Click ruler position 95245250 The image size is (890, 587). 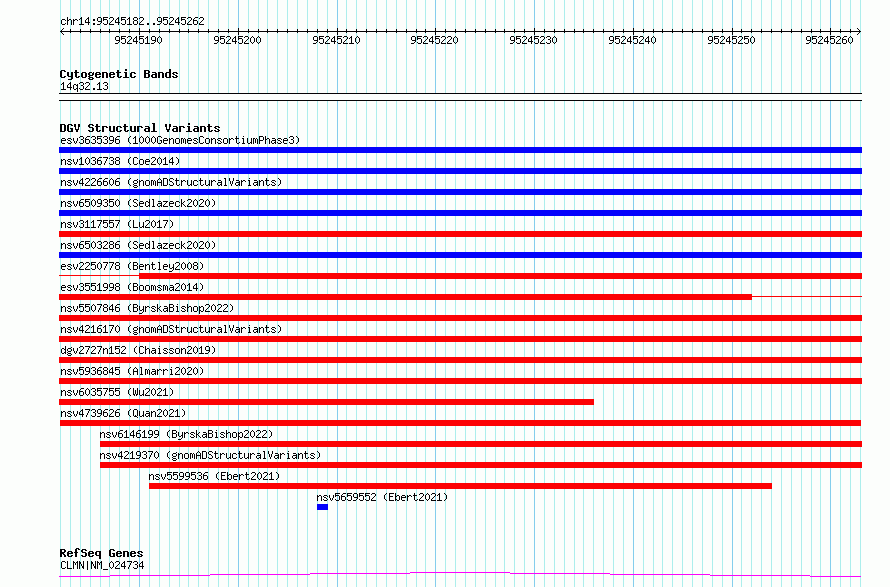(x=731, y=40)
